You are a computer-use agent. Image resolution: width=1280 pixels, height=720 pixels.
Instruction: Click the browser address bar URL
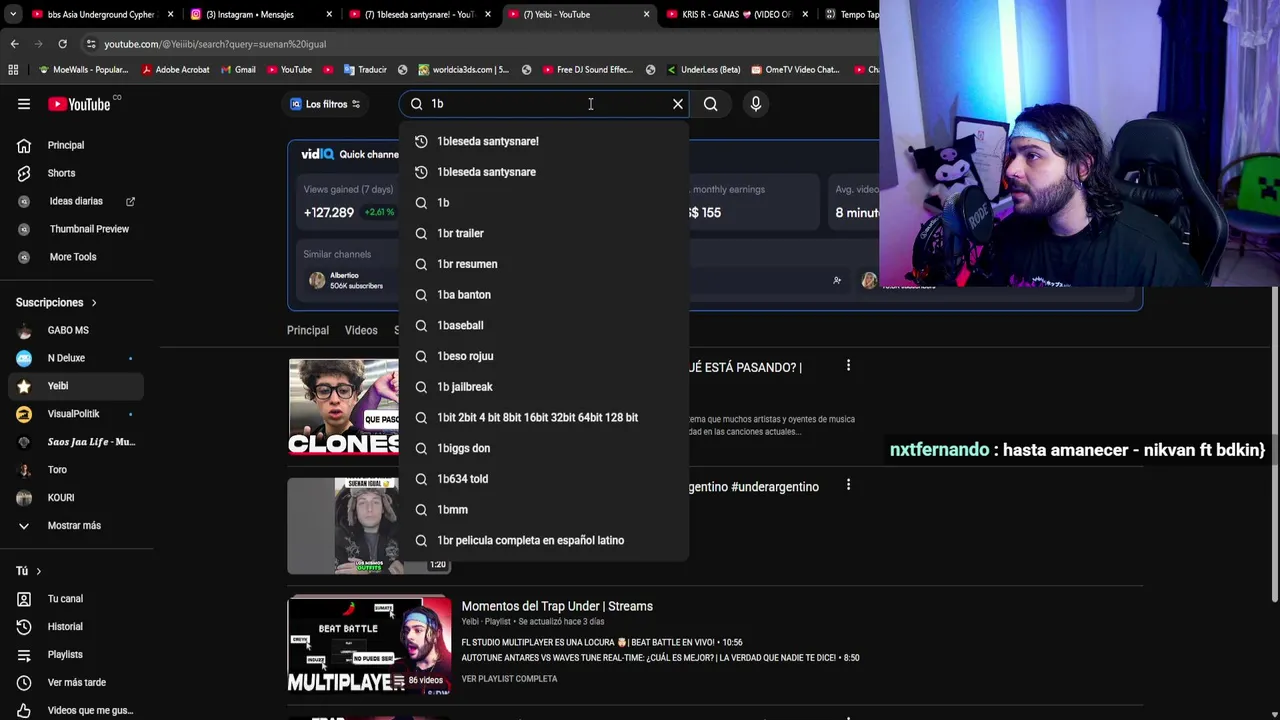tap(215, 44)
